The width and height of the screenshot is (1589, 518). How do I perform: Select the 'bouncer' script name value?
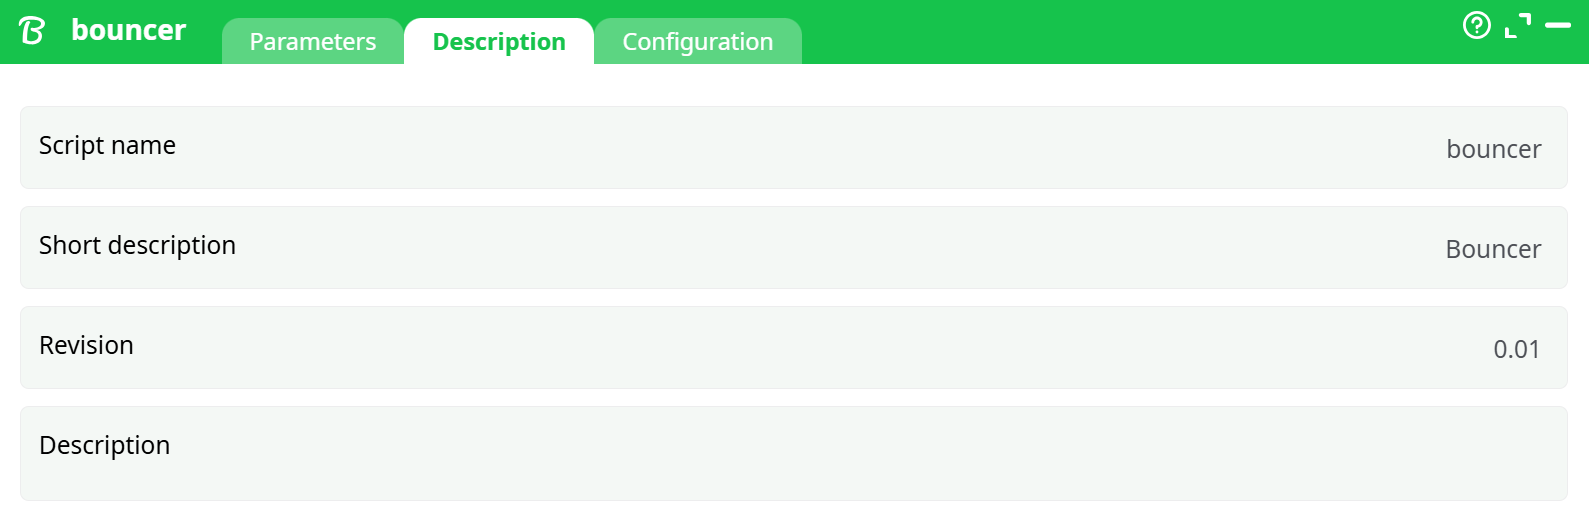(x=1493, y=149)
